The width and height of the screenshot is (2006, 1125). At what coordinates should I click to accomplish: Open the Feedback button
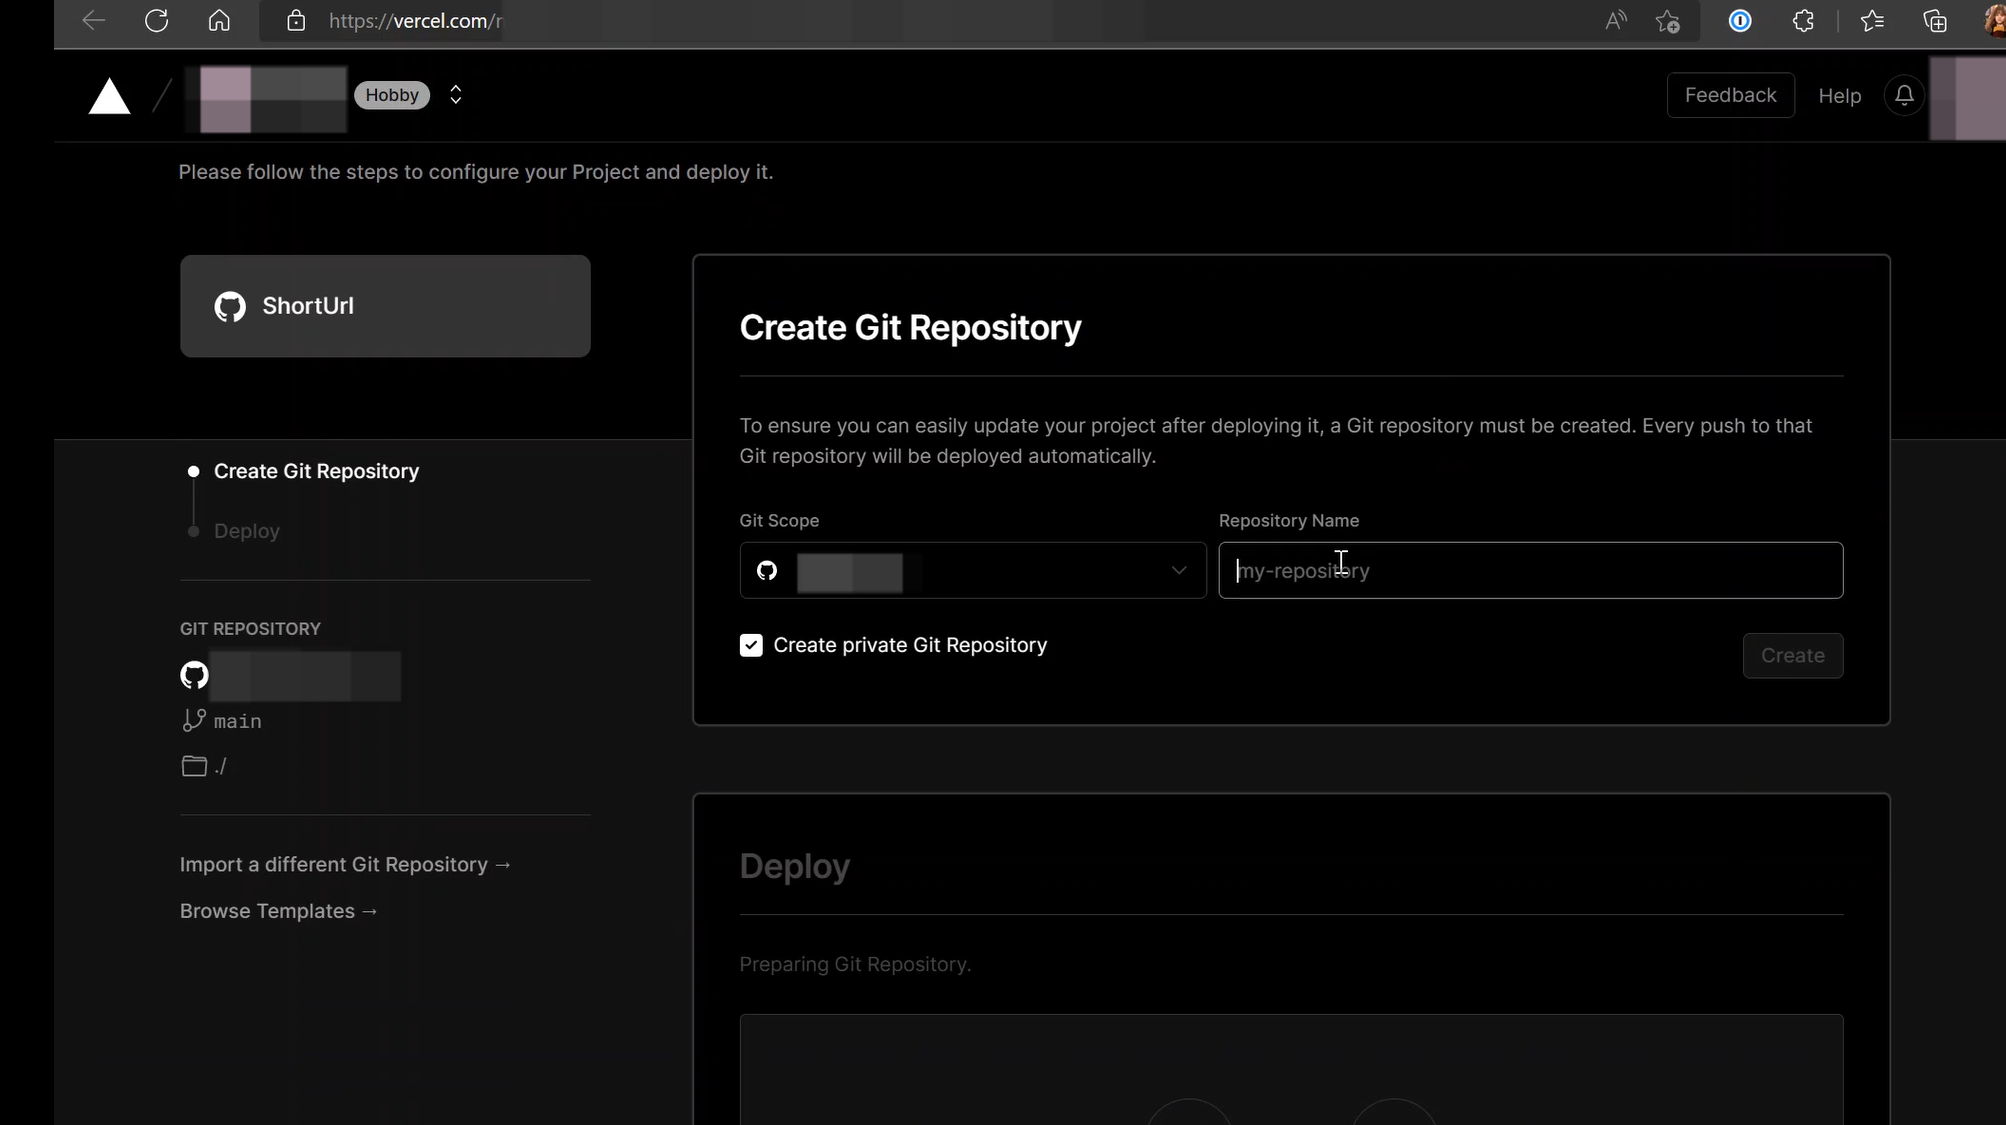(1730, 95)
